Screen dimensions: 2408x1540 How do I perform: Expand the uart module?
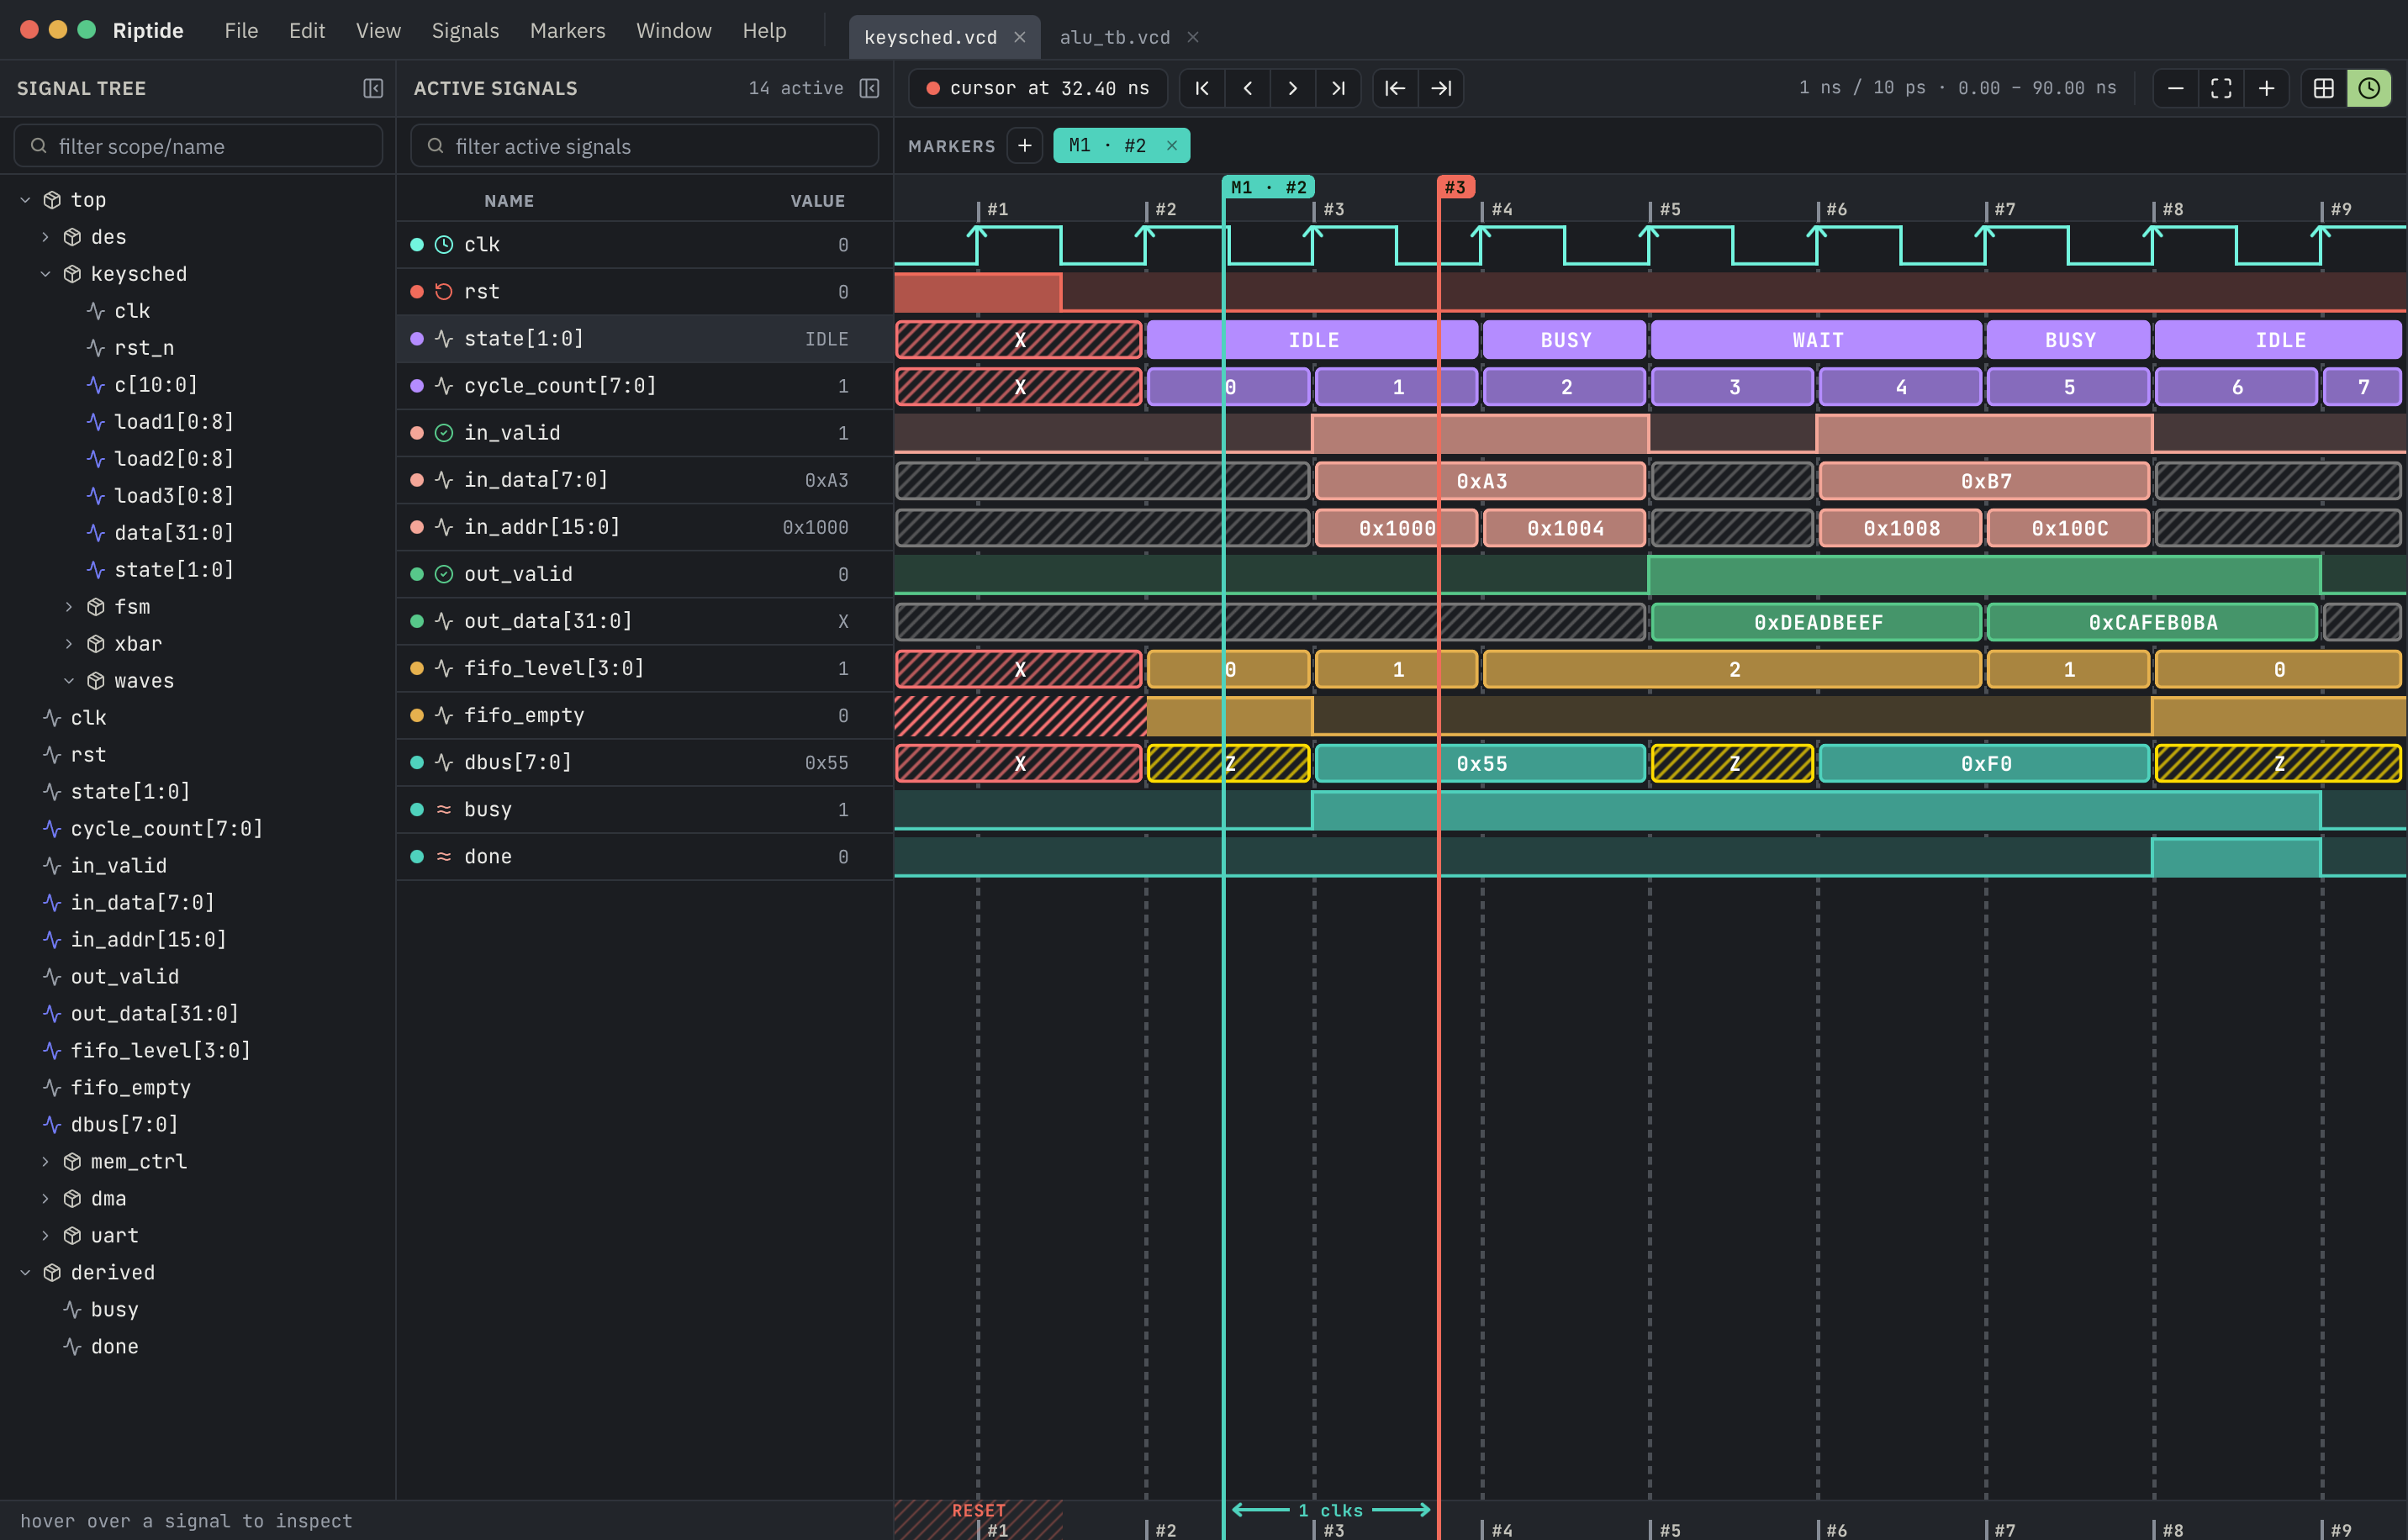(x=46, y=1235)
